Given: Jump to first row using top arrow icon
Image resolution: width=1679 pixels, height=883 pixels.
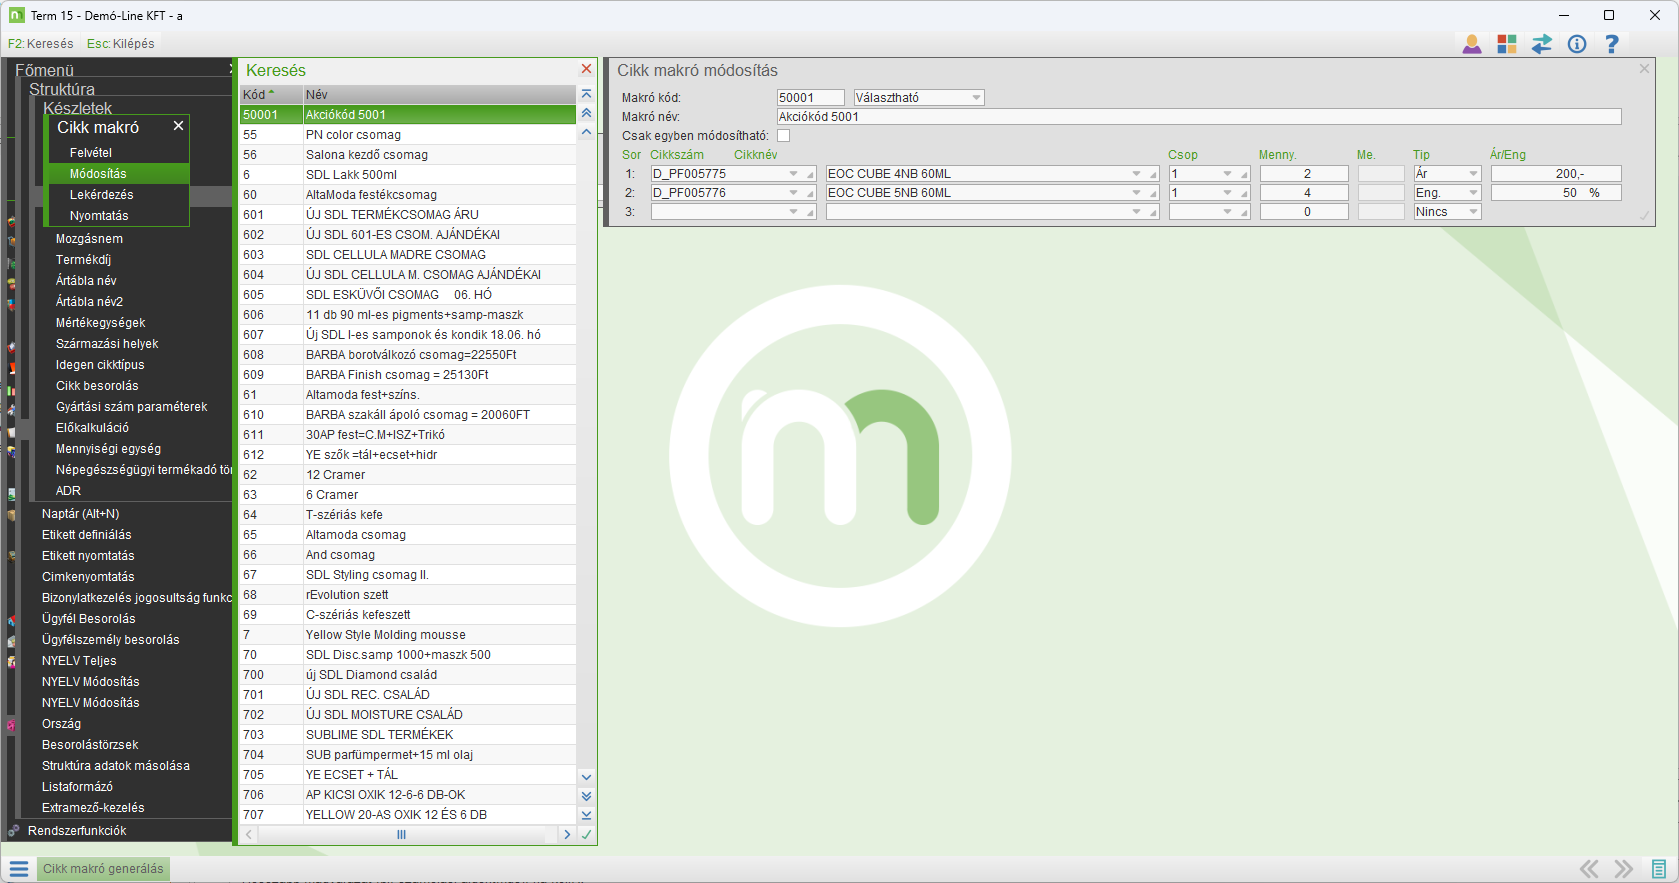Looking at the screenshot, I should pyautogui.click(x=586, y=94).
